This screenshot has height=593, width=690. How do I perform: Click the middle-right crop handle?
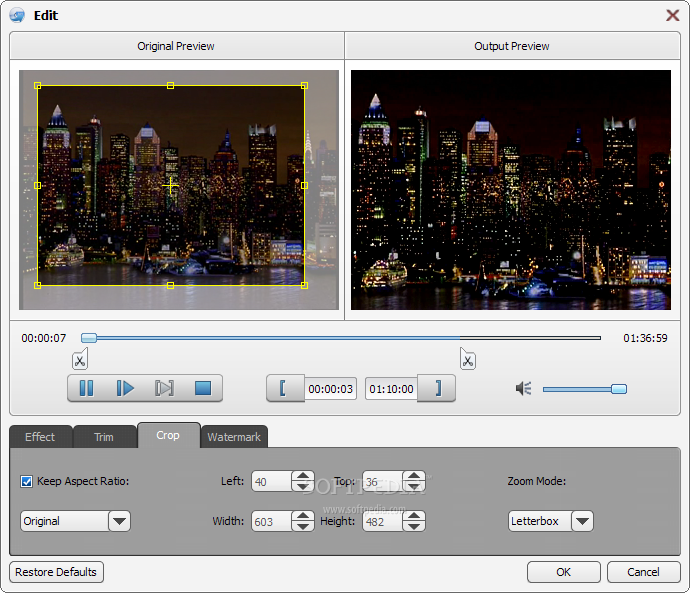304,186
